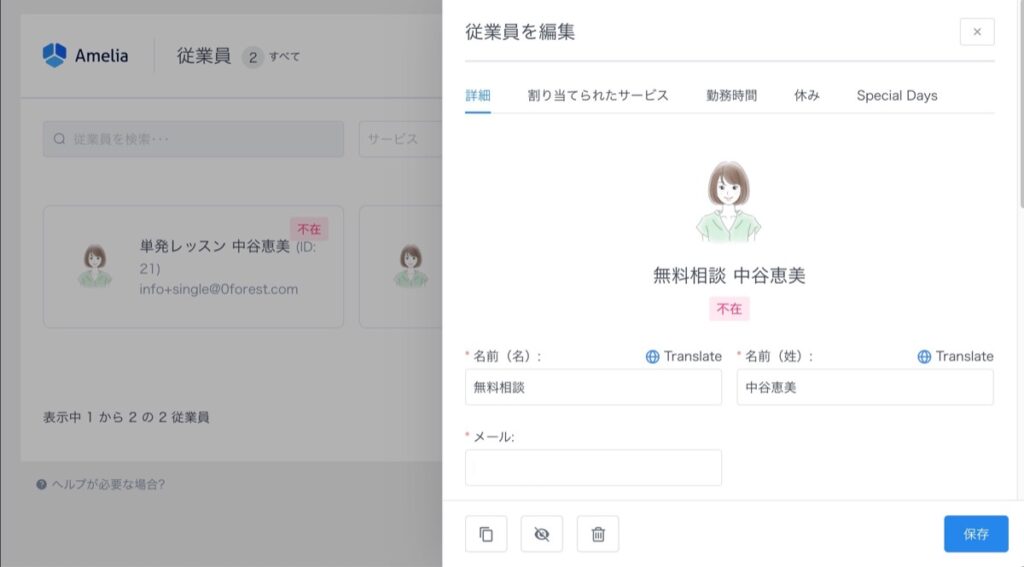Click the search magnifier icon

coord(59,138)
